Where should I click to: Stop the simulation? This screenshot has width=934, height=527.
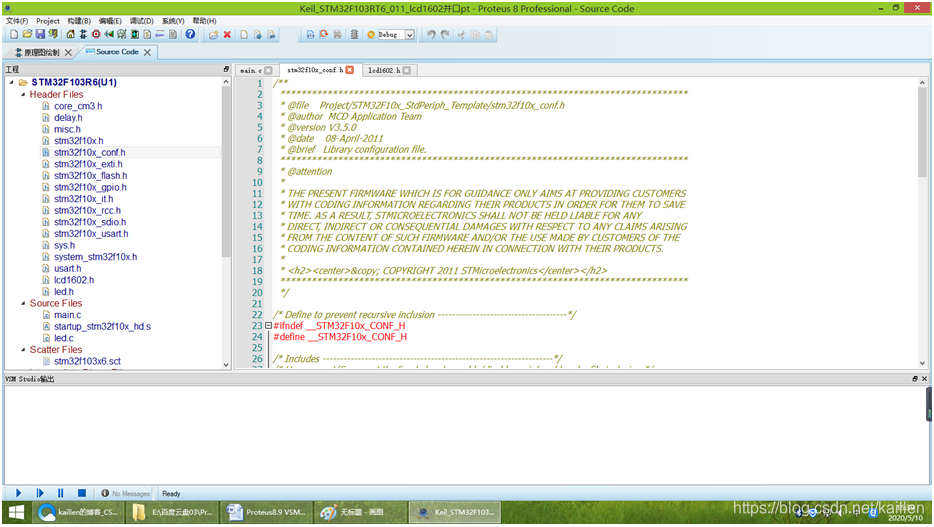[82, 493]
